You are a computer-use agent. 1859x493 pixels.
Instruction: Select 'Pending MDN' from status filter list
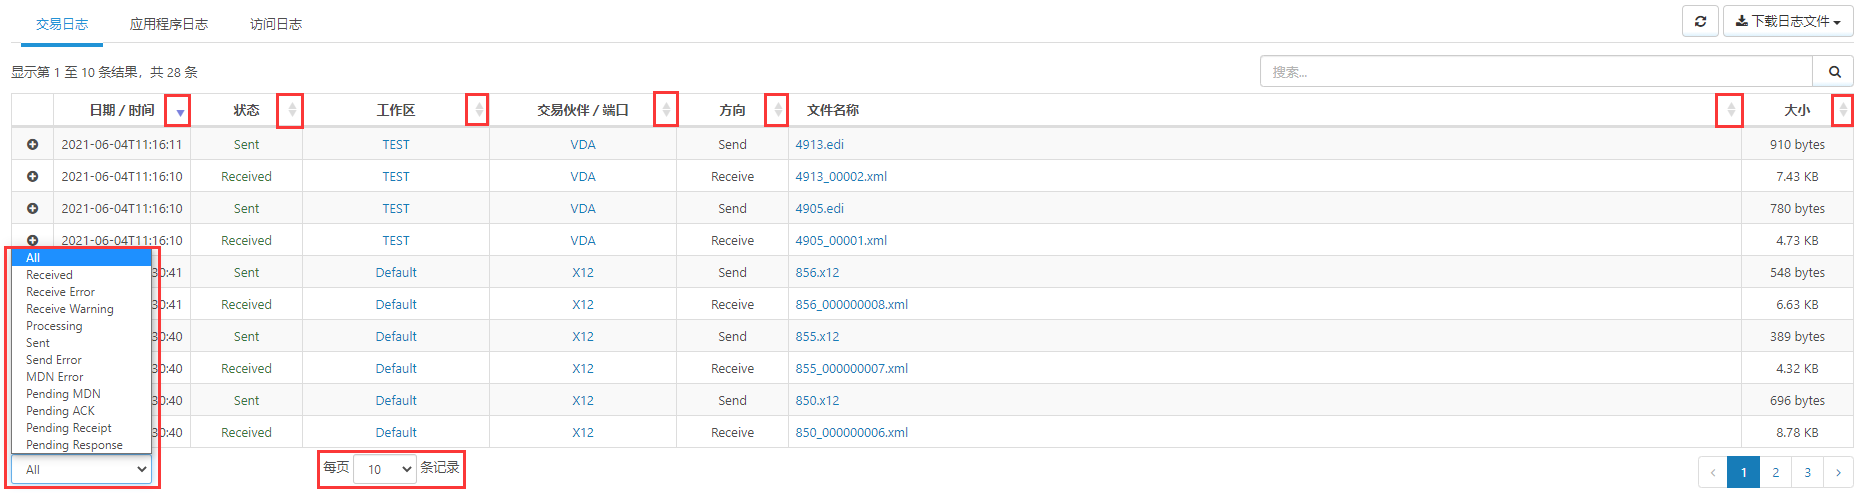tap(63, 394)
